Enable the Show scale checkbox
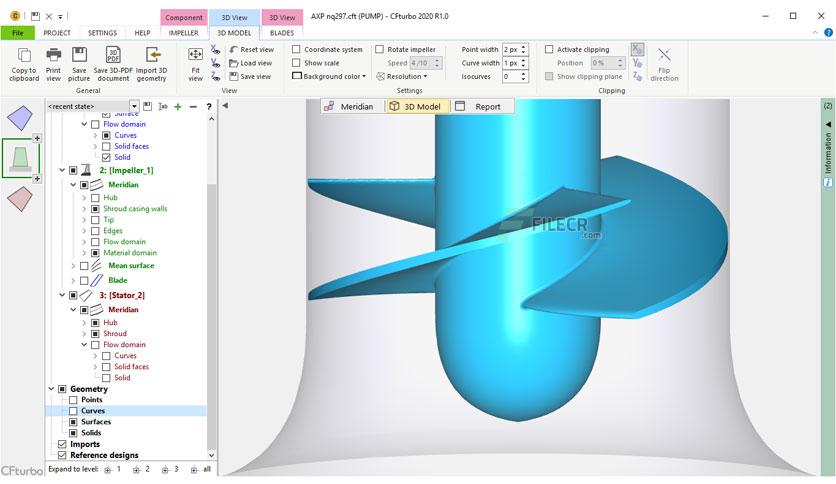 click(296, 62)
